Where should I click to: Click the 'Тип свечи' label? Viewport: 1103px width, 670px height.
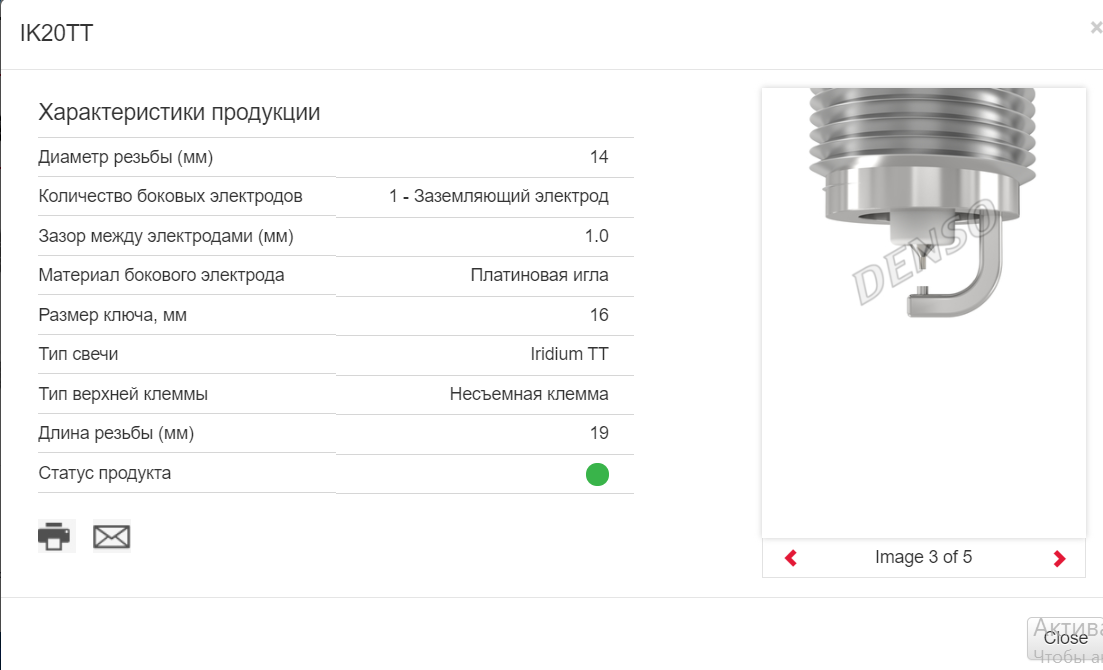pos(78,354)
